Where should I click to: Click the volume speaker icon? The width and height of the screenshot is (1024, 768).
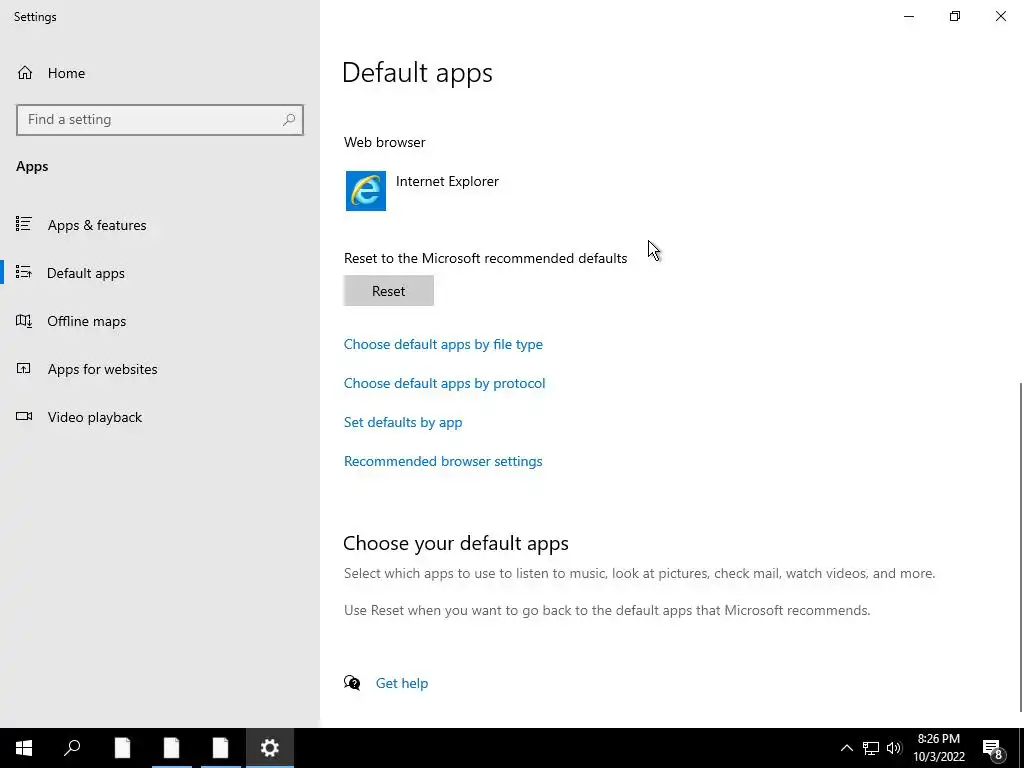point(894,748)
